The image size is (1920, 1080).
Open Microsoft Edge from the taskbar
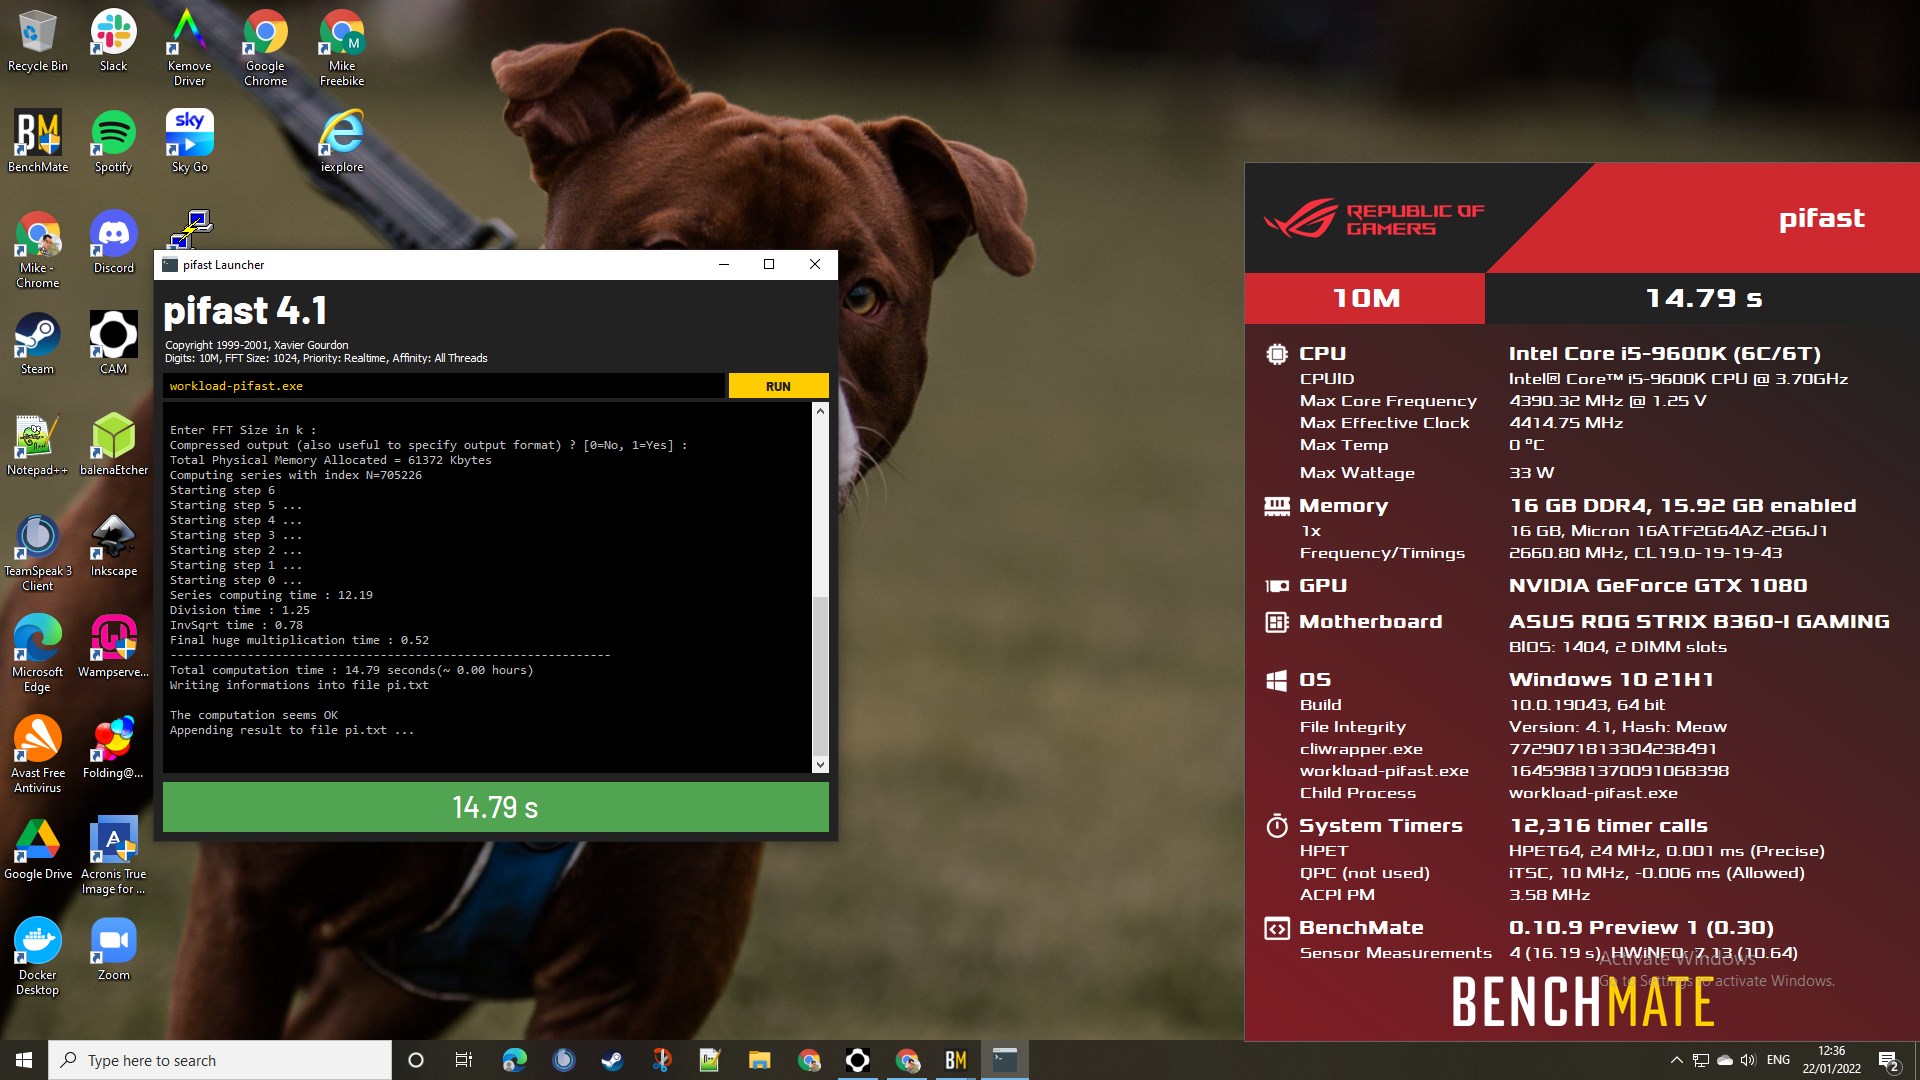[514, 1060]
